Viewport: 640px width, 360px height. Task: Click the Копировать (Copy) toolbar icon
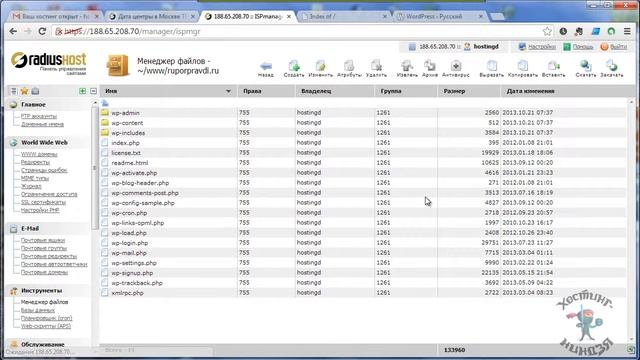(523, 69)
